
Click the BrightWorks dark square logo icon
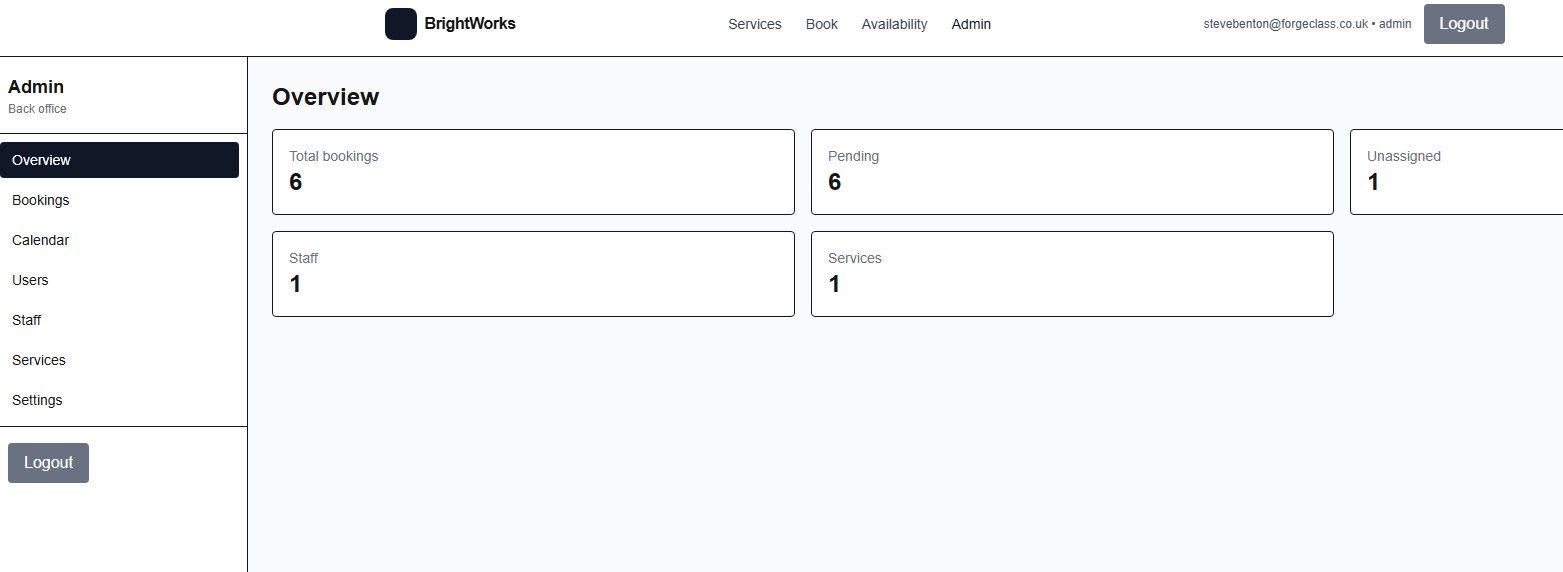(400, 24)
